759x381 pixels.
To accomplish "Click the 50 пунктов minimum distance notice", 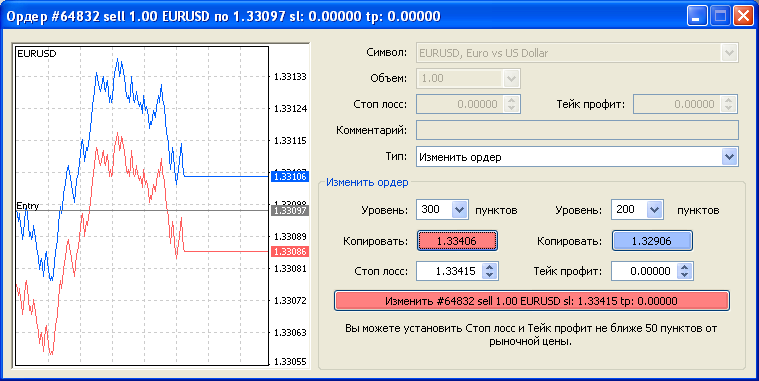I will 531,335.
